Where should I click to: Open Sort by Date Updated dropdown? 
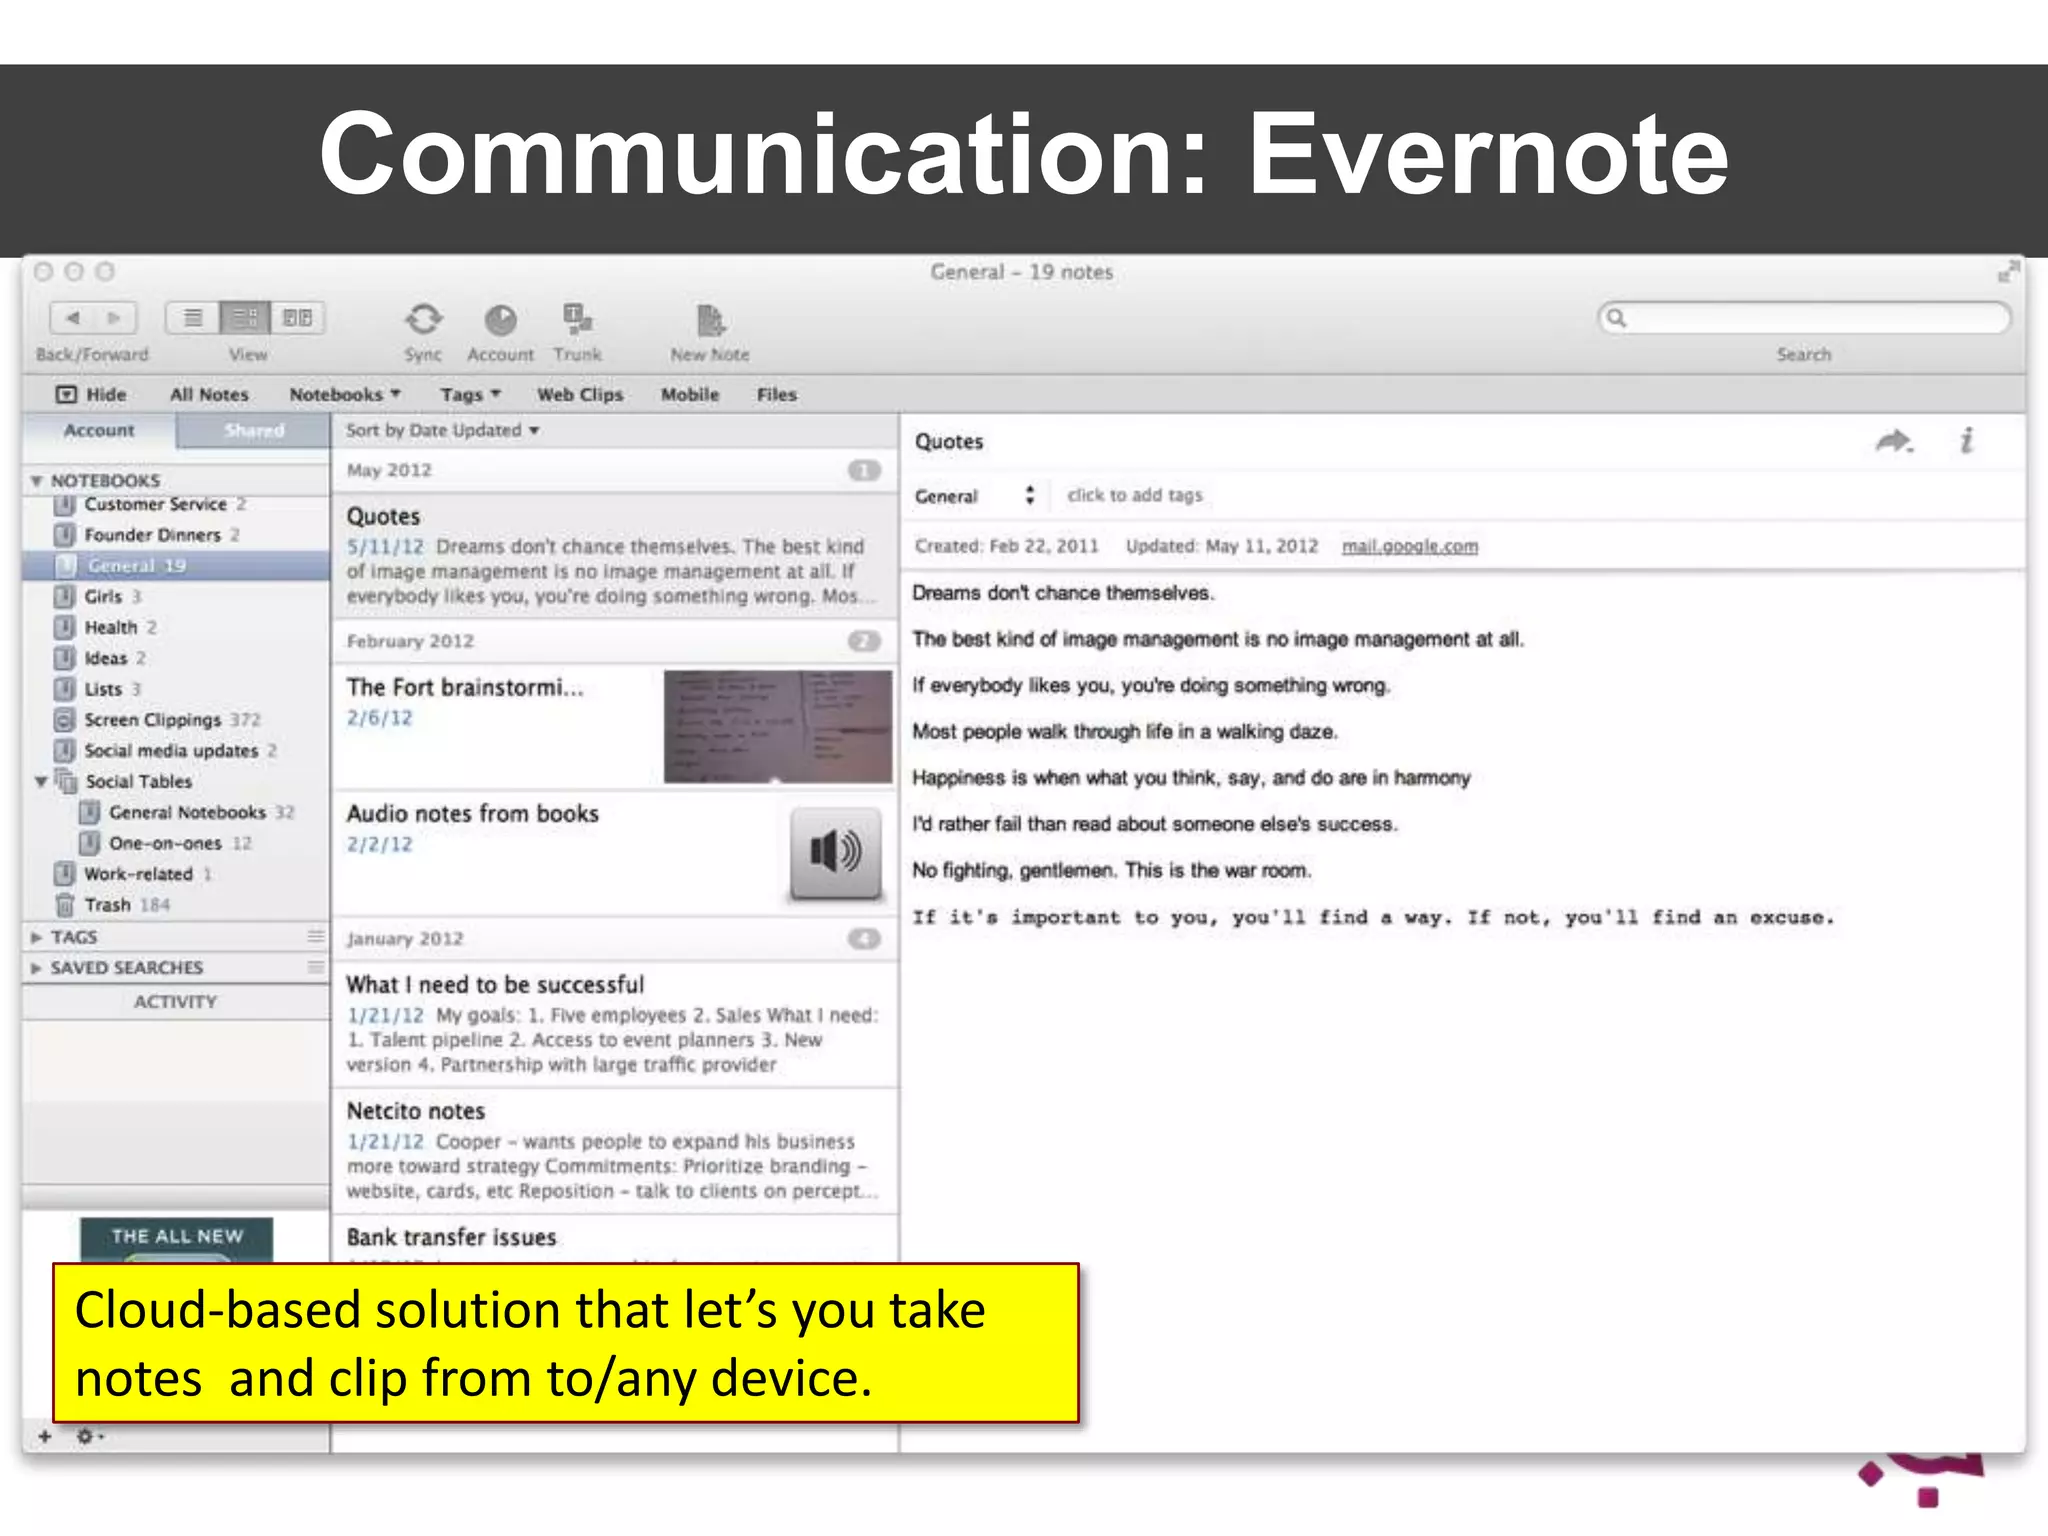[x=443, y=430]
